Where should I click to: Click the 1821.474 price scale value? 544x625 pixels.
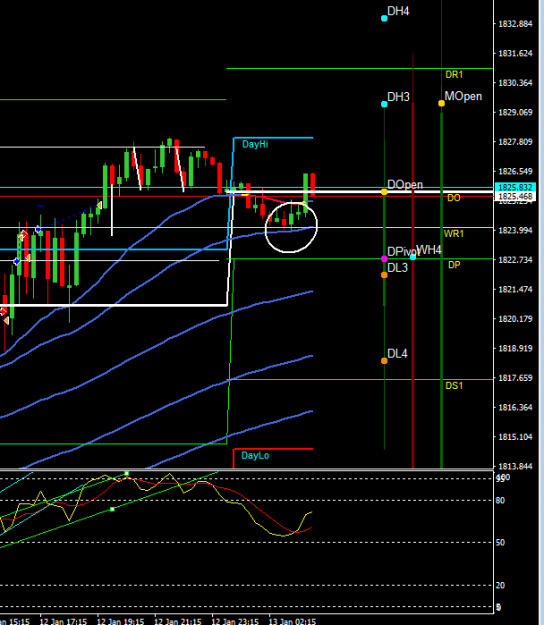point(515,289)
